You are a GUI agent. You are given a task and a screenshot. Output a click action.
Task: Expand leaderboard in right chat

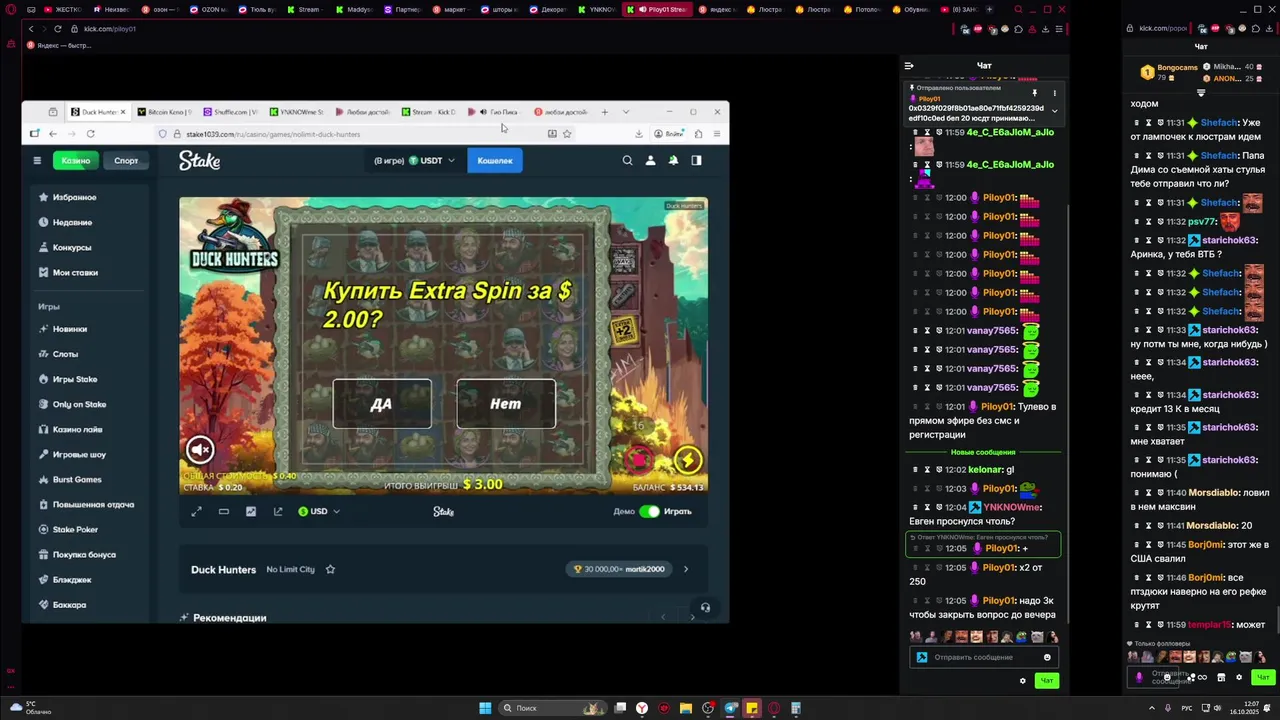pyautogui.click(x=1201, y=93)
